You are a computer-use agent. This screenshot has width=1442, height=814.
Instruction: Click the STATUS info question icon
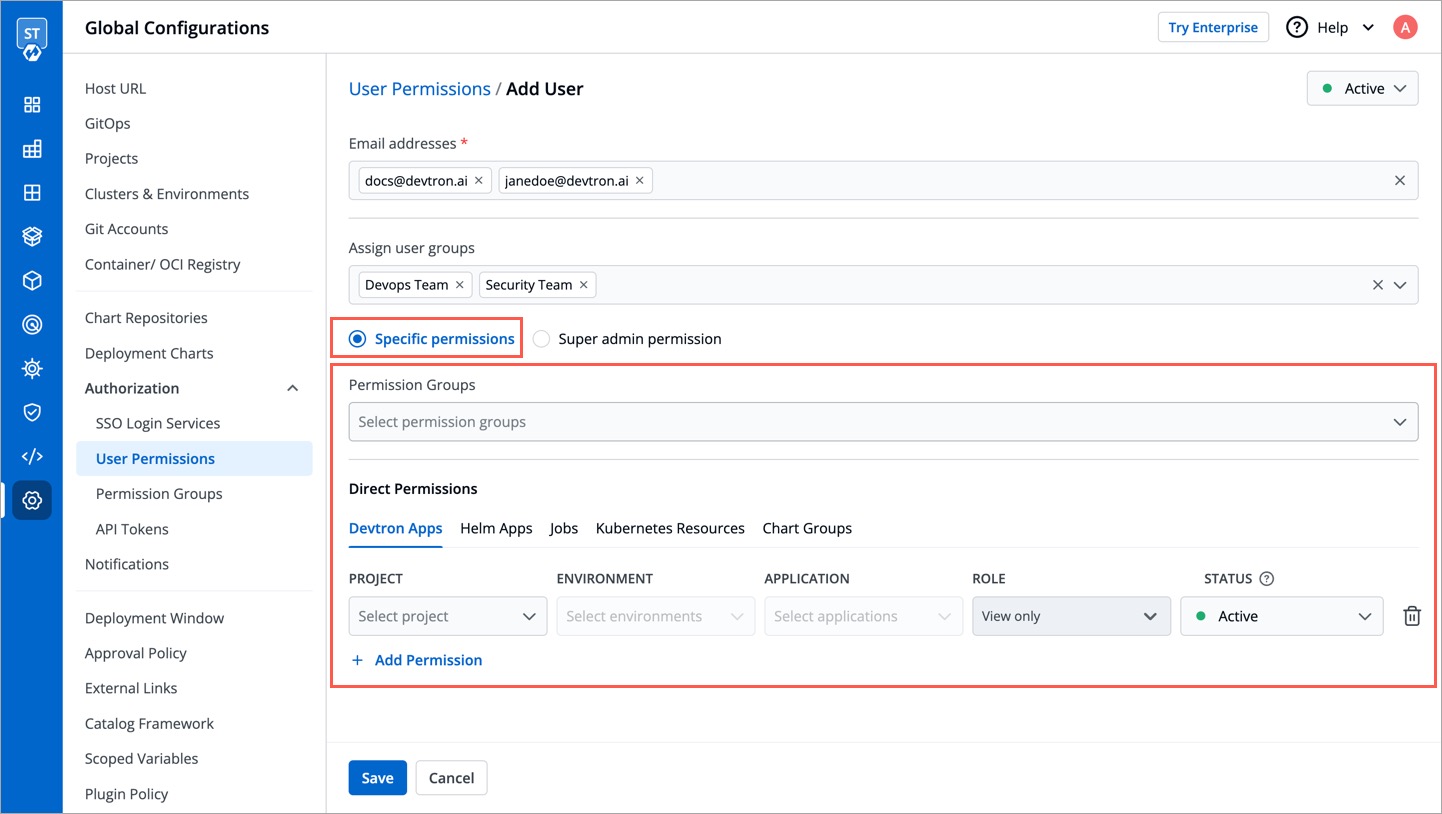point(1267,579)
